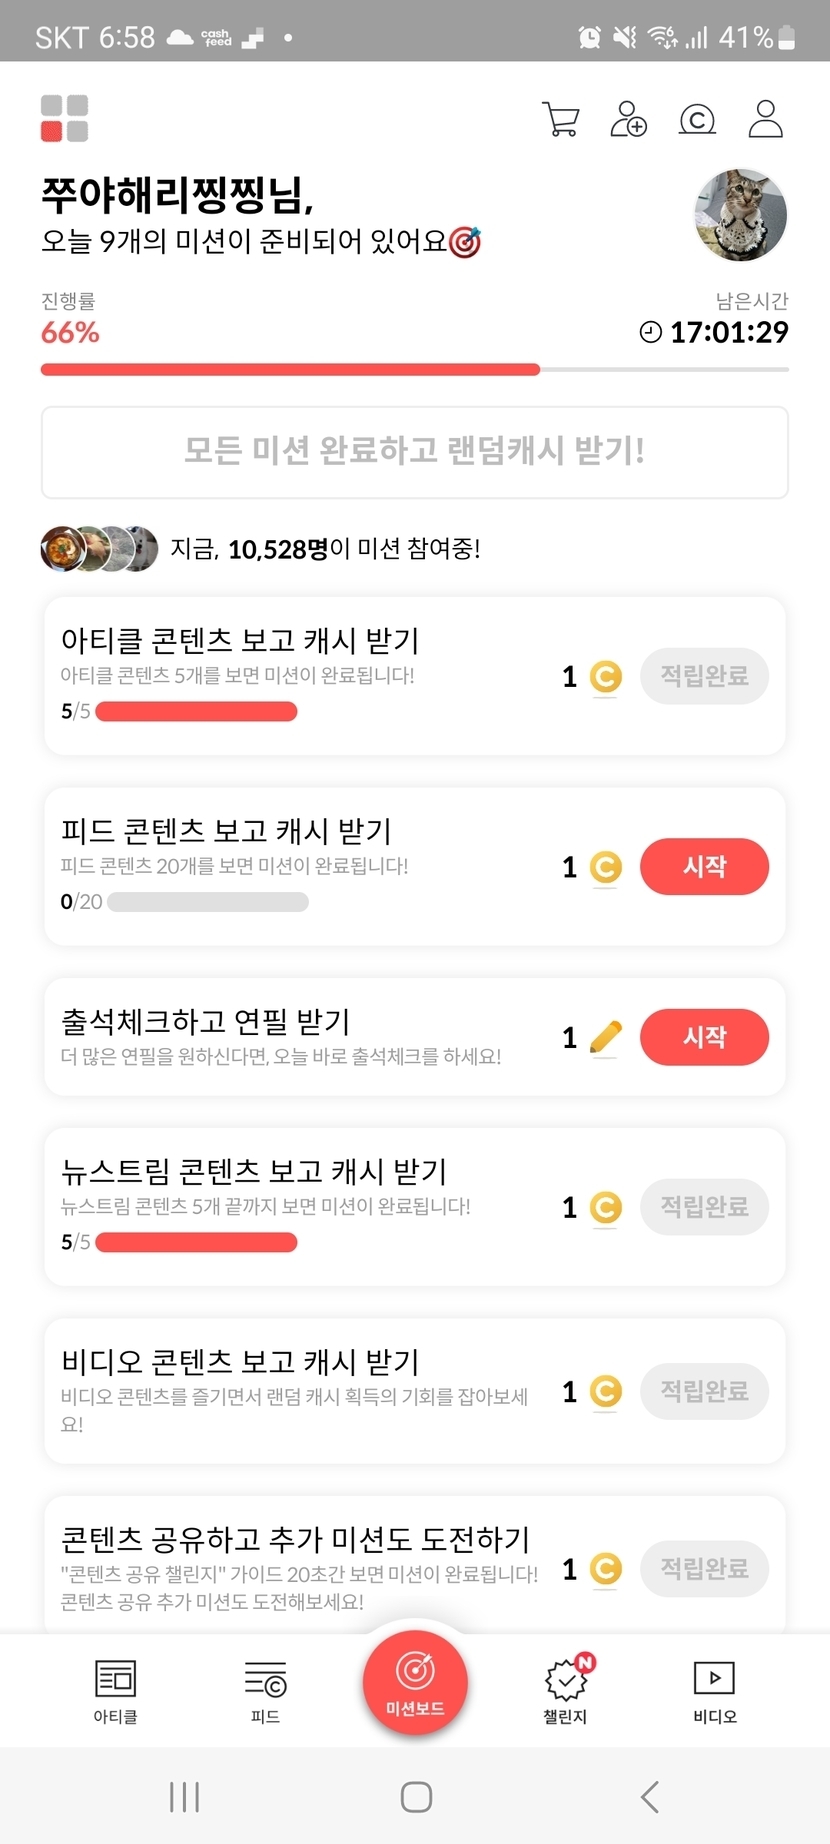
Task: Tap the cat profile picture
Action: (x=741, y=214)
